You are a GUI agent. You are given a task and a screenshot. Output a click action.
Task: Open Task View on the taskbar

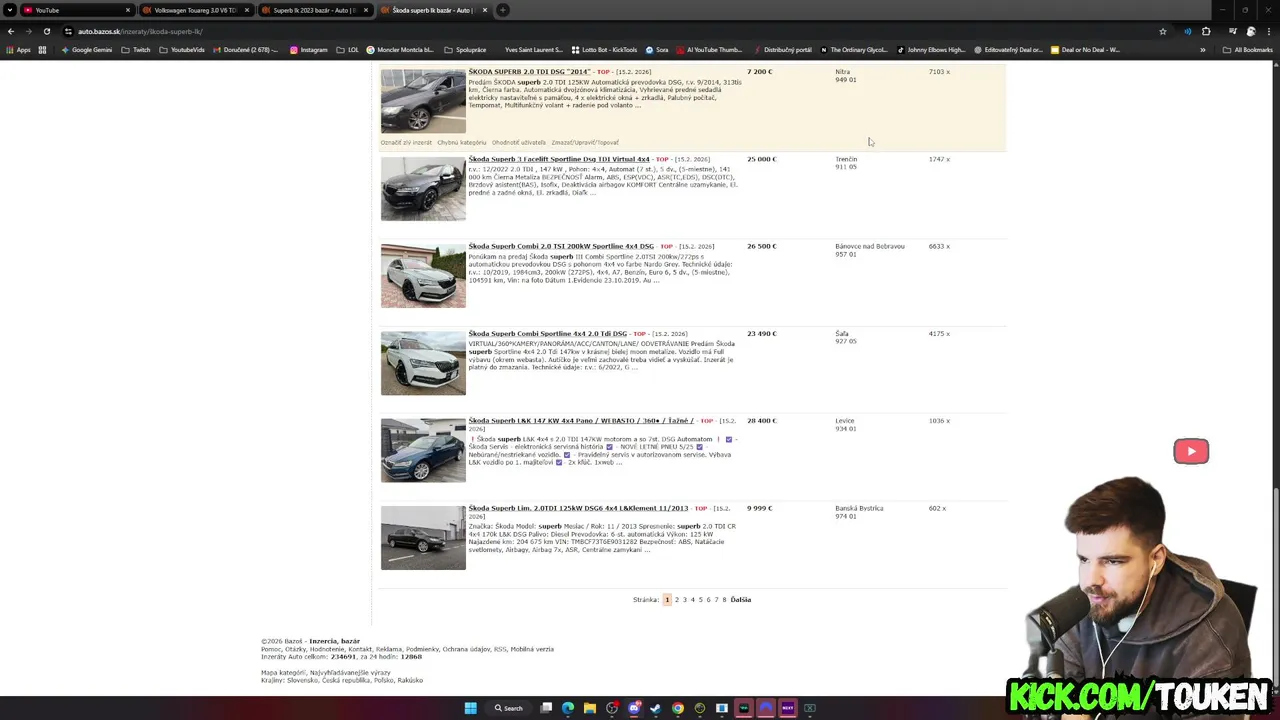pos(546,708)
